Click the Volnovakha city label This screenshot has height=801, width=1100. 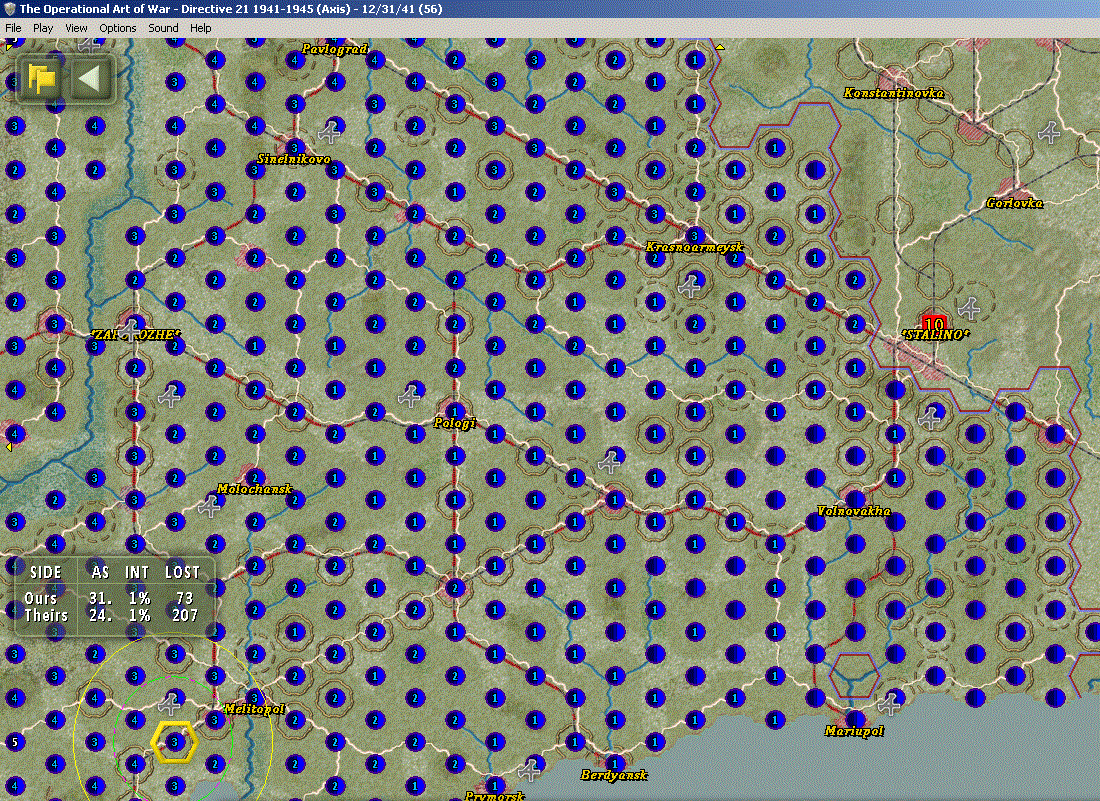pyautogui.click(x=854, y=511)
